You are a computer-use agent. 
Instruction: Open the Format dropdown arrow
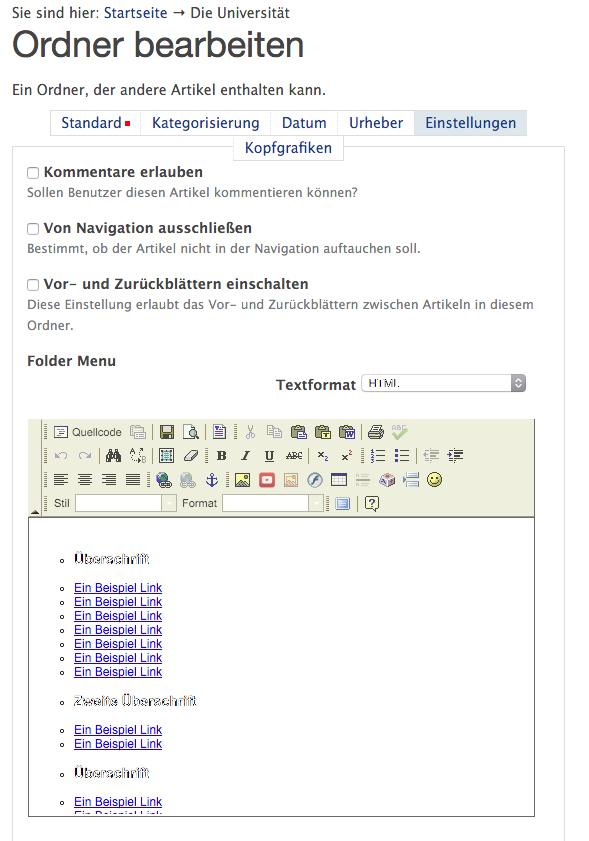pos(316,503)
